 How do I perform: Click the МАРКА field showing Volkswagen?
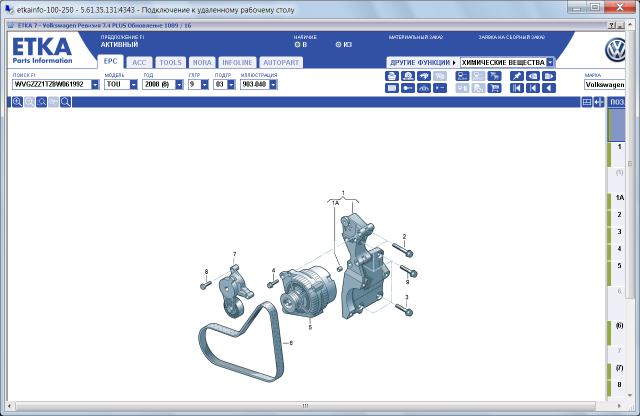[x=604, y=85]
